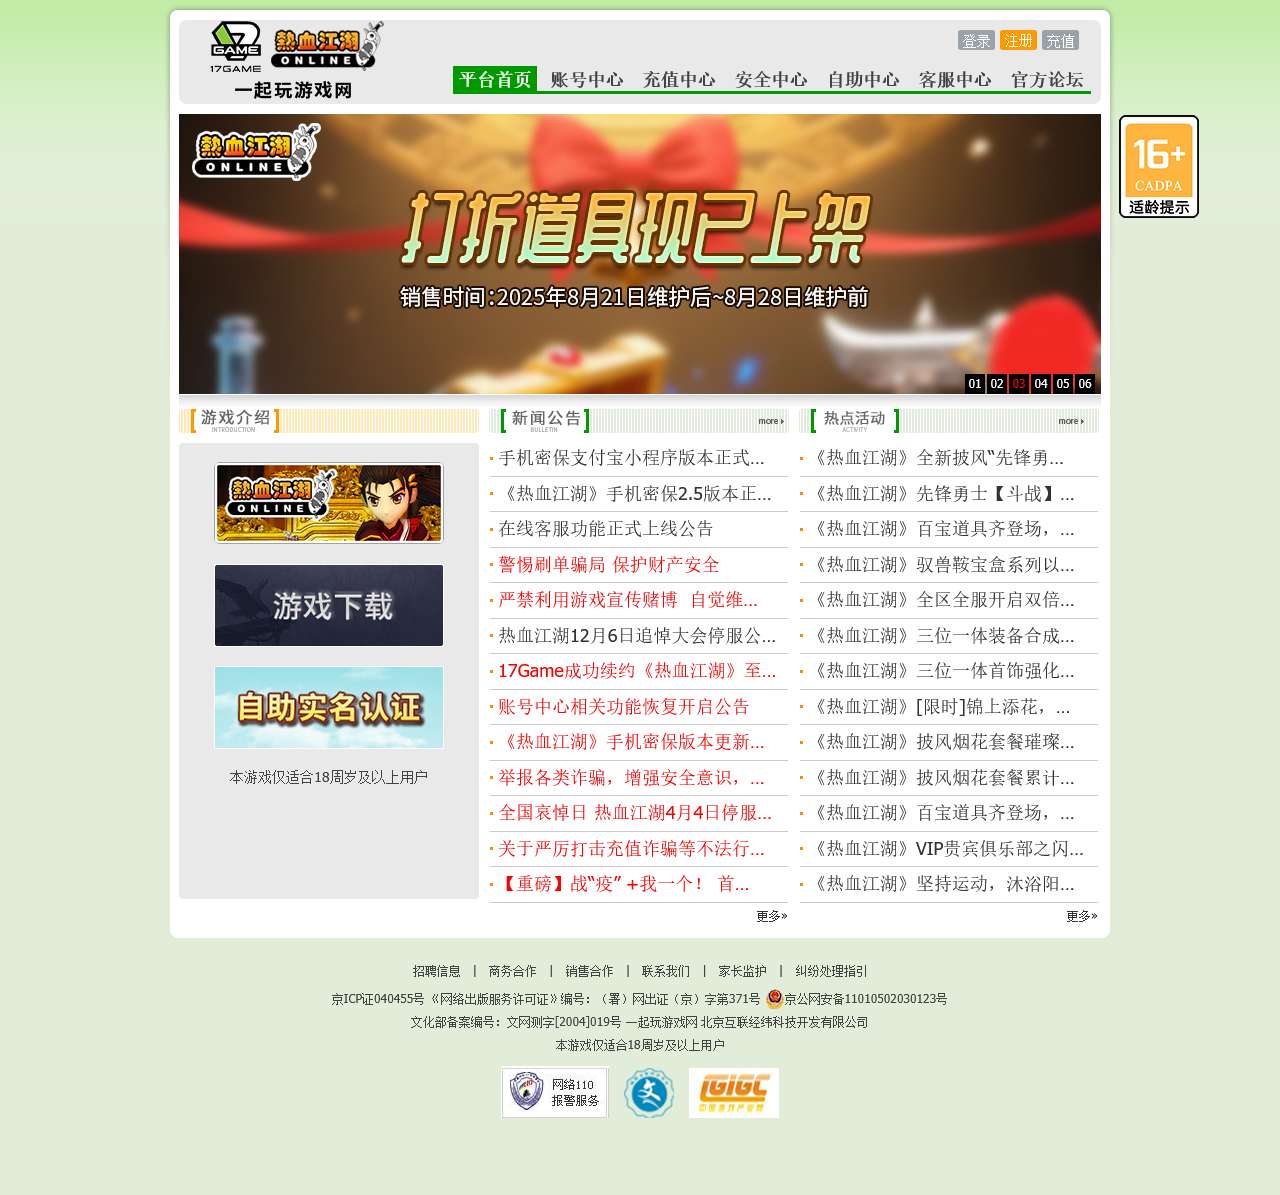Switch to the 账号中心 navigation tab
The image size is (1280, 1195).
pyautogui.click(x=585, y=80)
